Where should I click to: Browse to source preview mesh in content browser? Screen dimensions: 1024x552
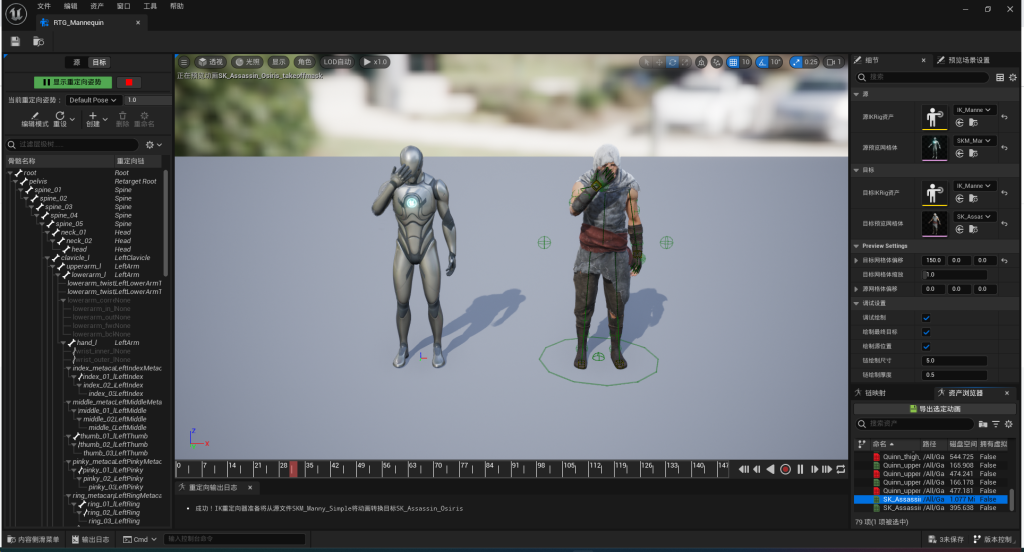[x=973, y=154]
